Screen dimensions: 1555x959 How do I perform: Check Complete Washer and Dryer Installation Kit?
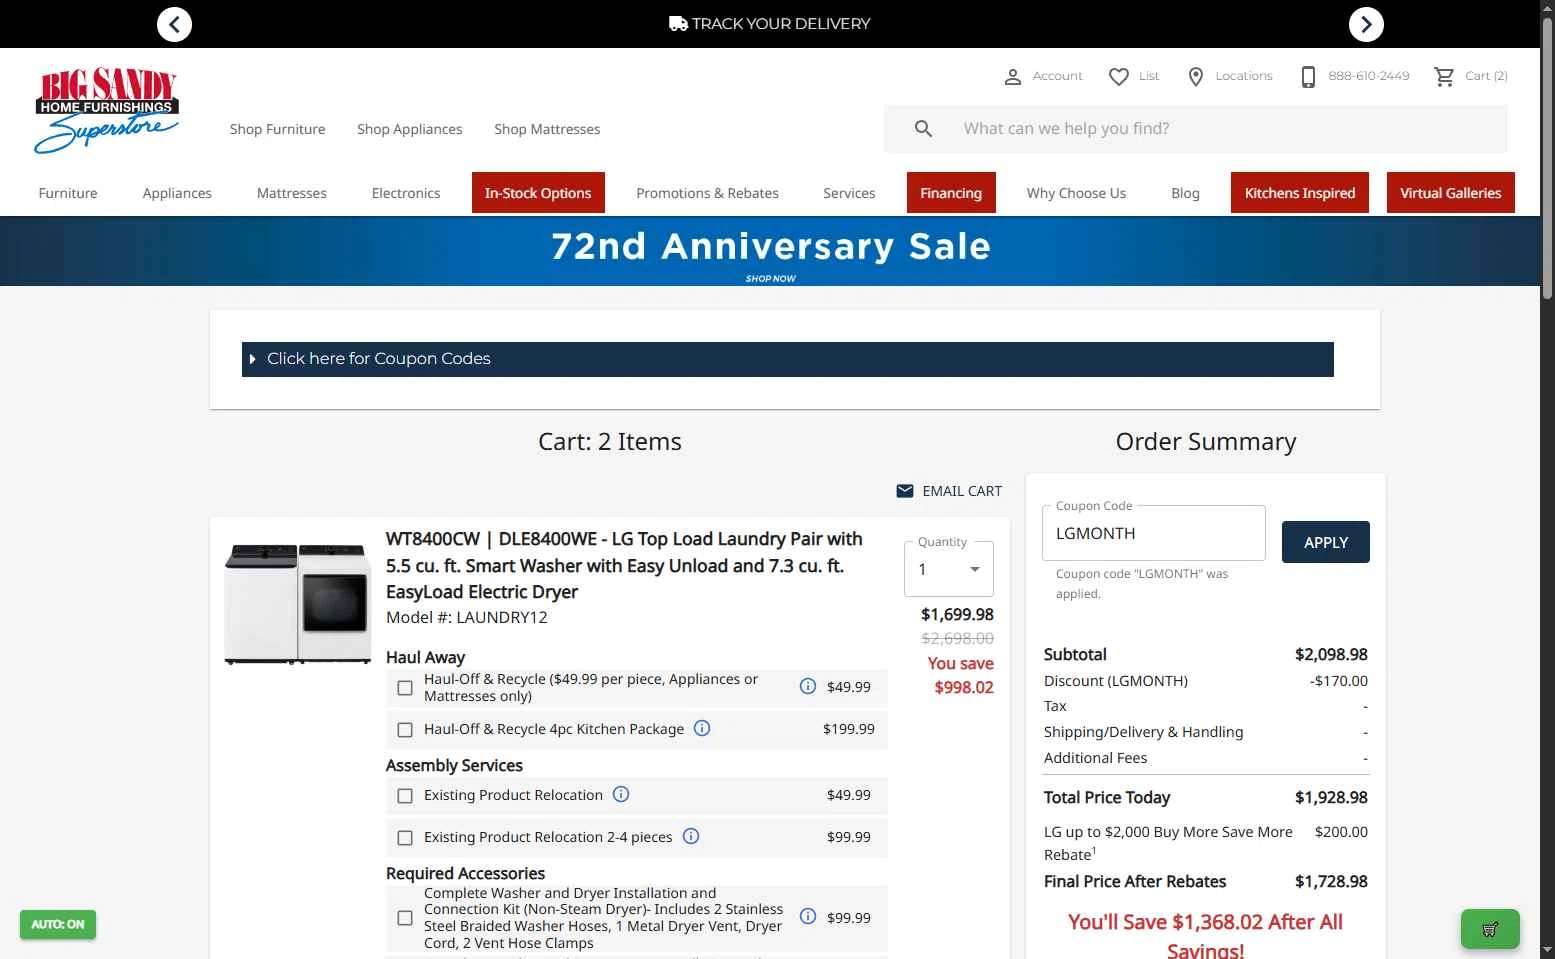click(405, 918)
